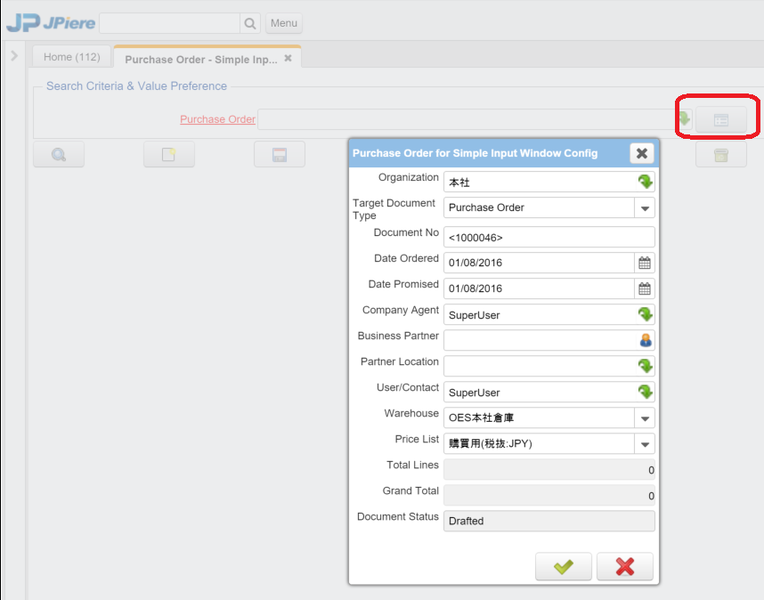The width and height of the screenshot is (764, 600).
Task: Confirm dialog with the green checkmark
Action: [x=563, y=566]
